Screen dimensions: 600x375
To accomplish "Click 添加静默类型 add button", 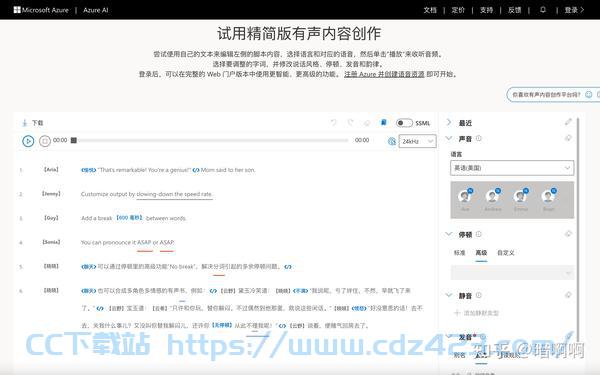I will point(476,313).
